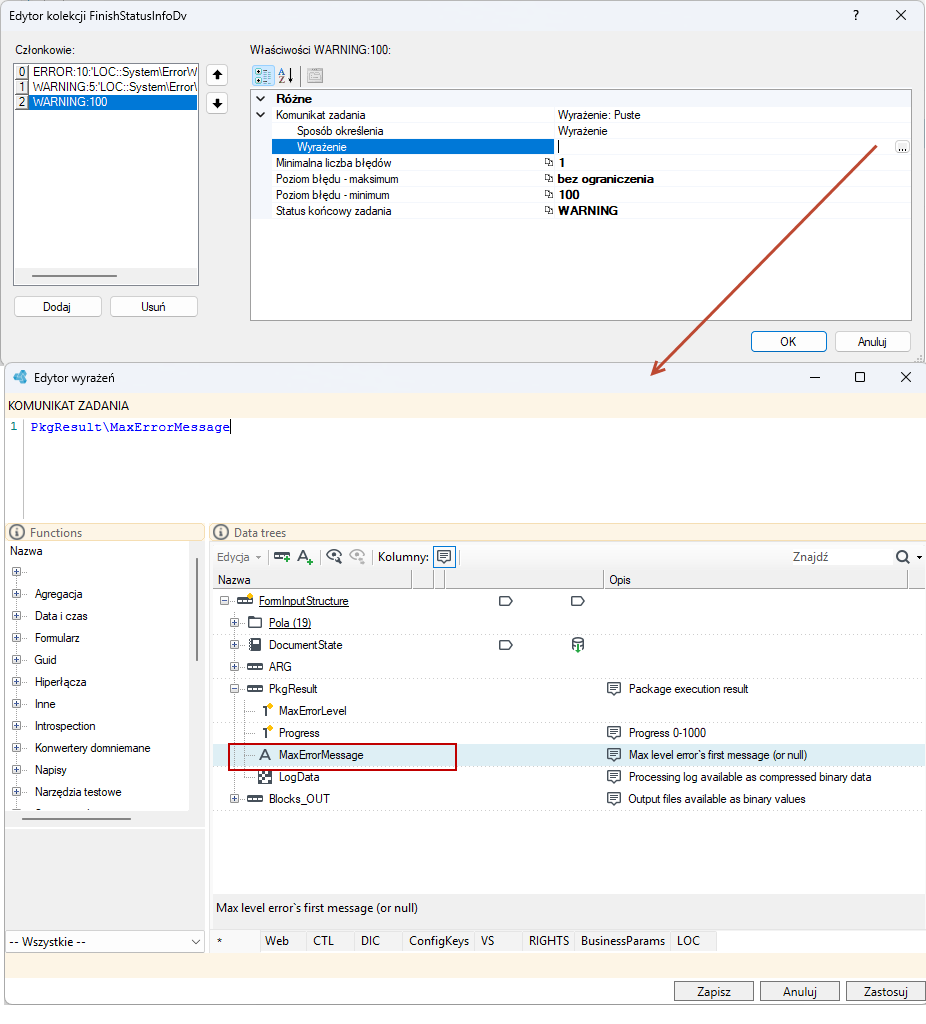
Task: Expand the Blocks_OUT tree node
Action: tap(234, 799)
